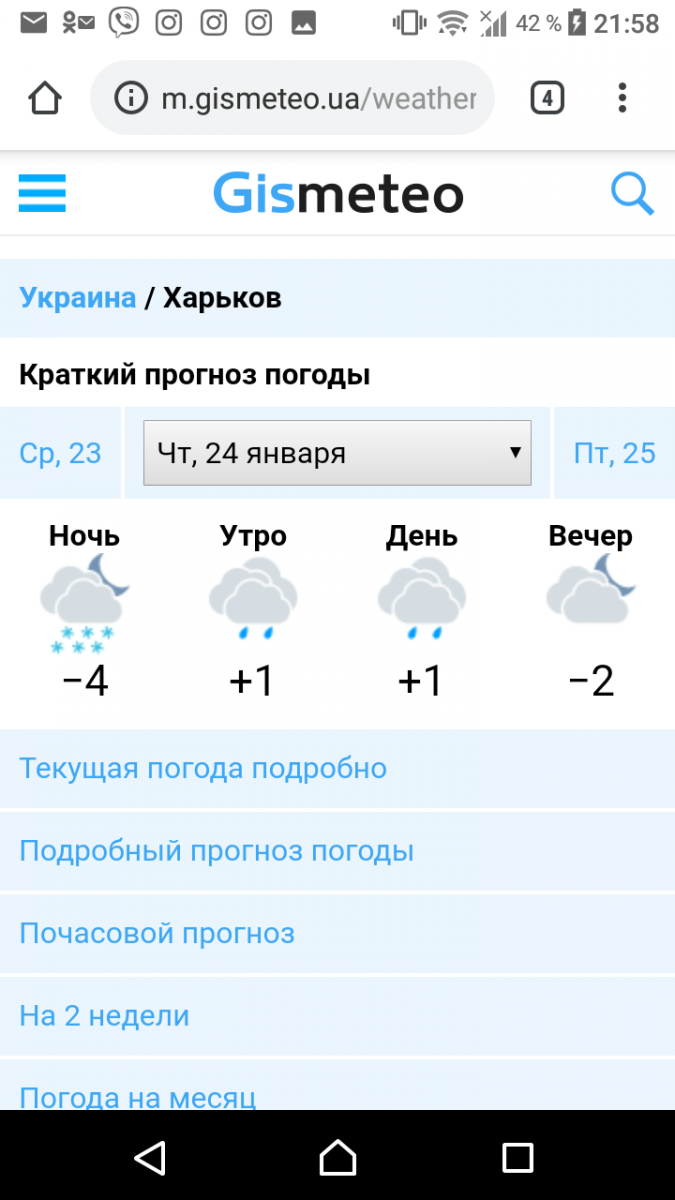Tap the site info icon in address bar

coord(131,98)
